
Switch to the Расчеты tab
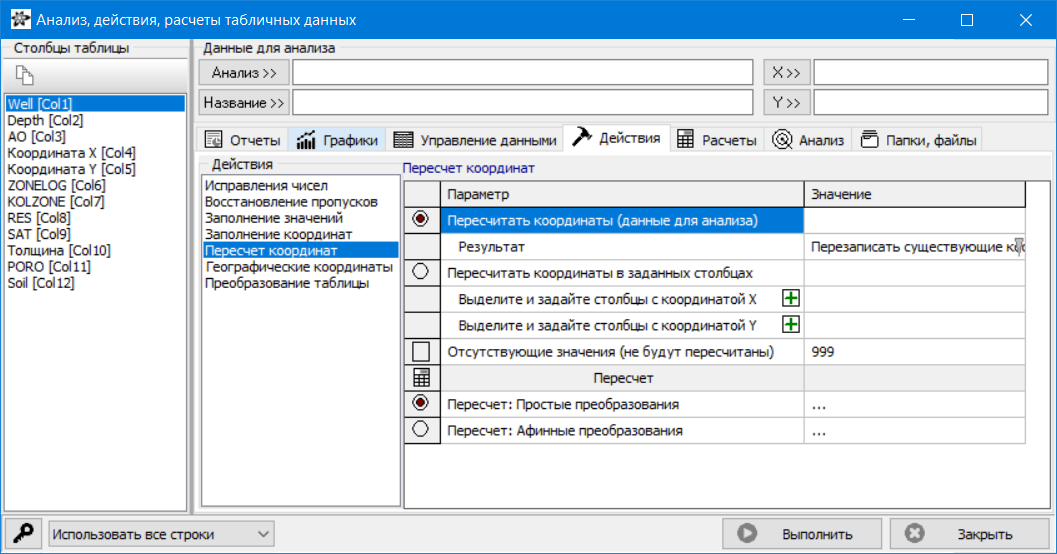pyautogui.click(x=717, y=140)
